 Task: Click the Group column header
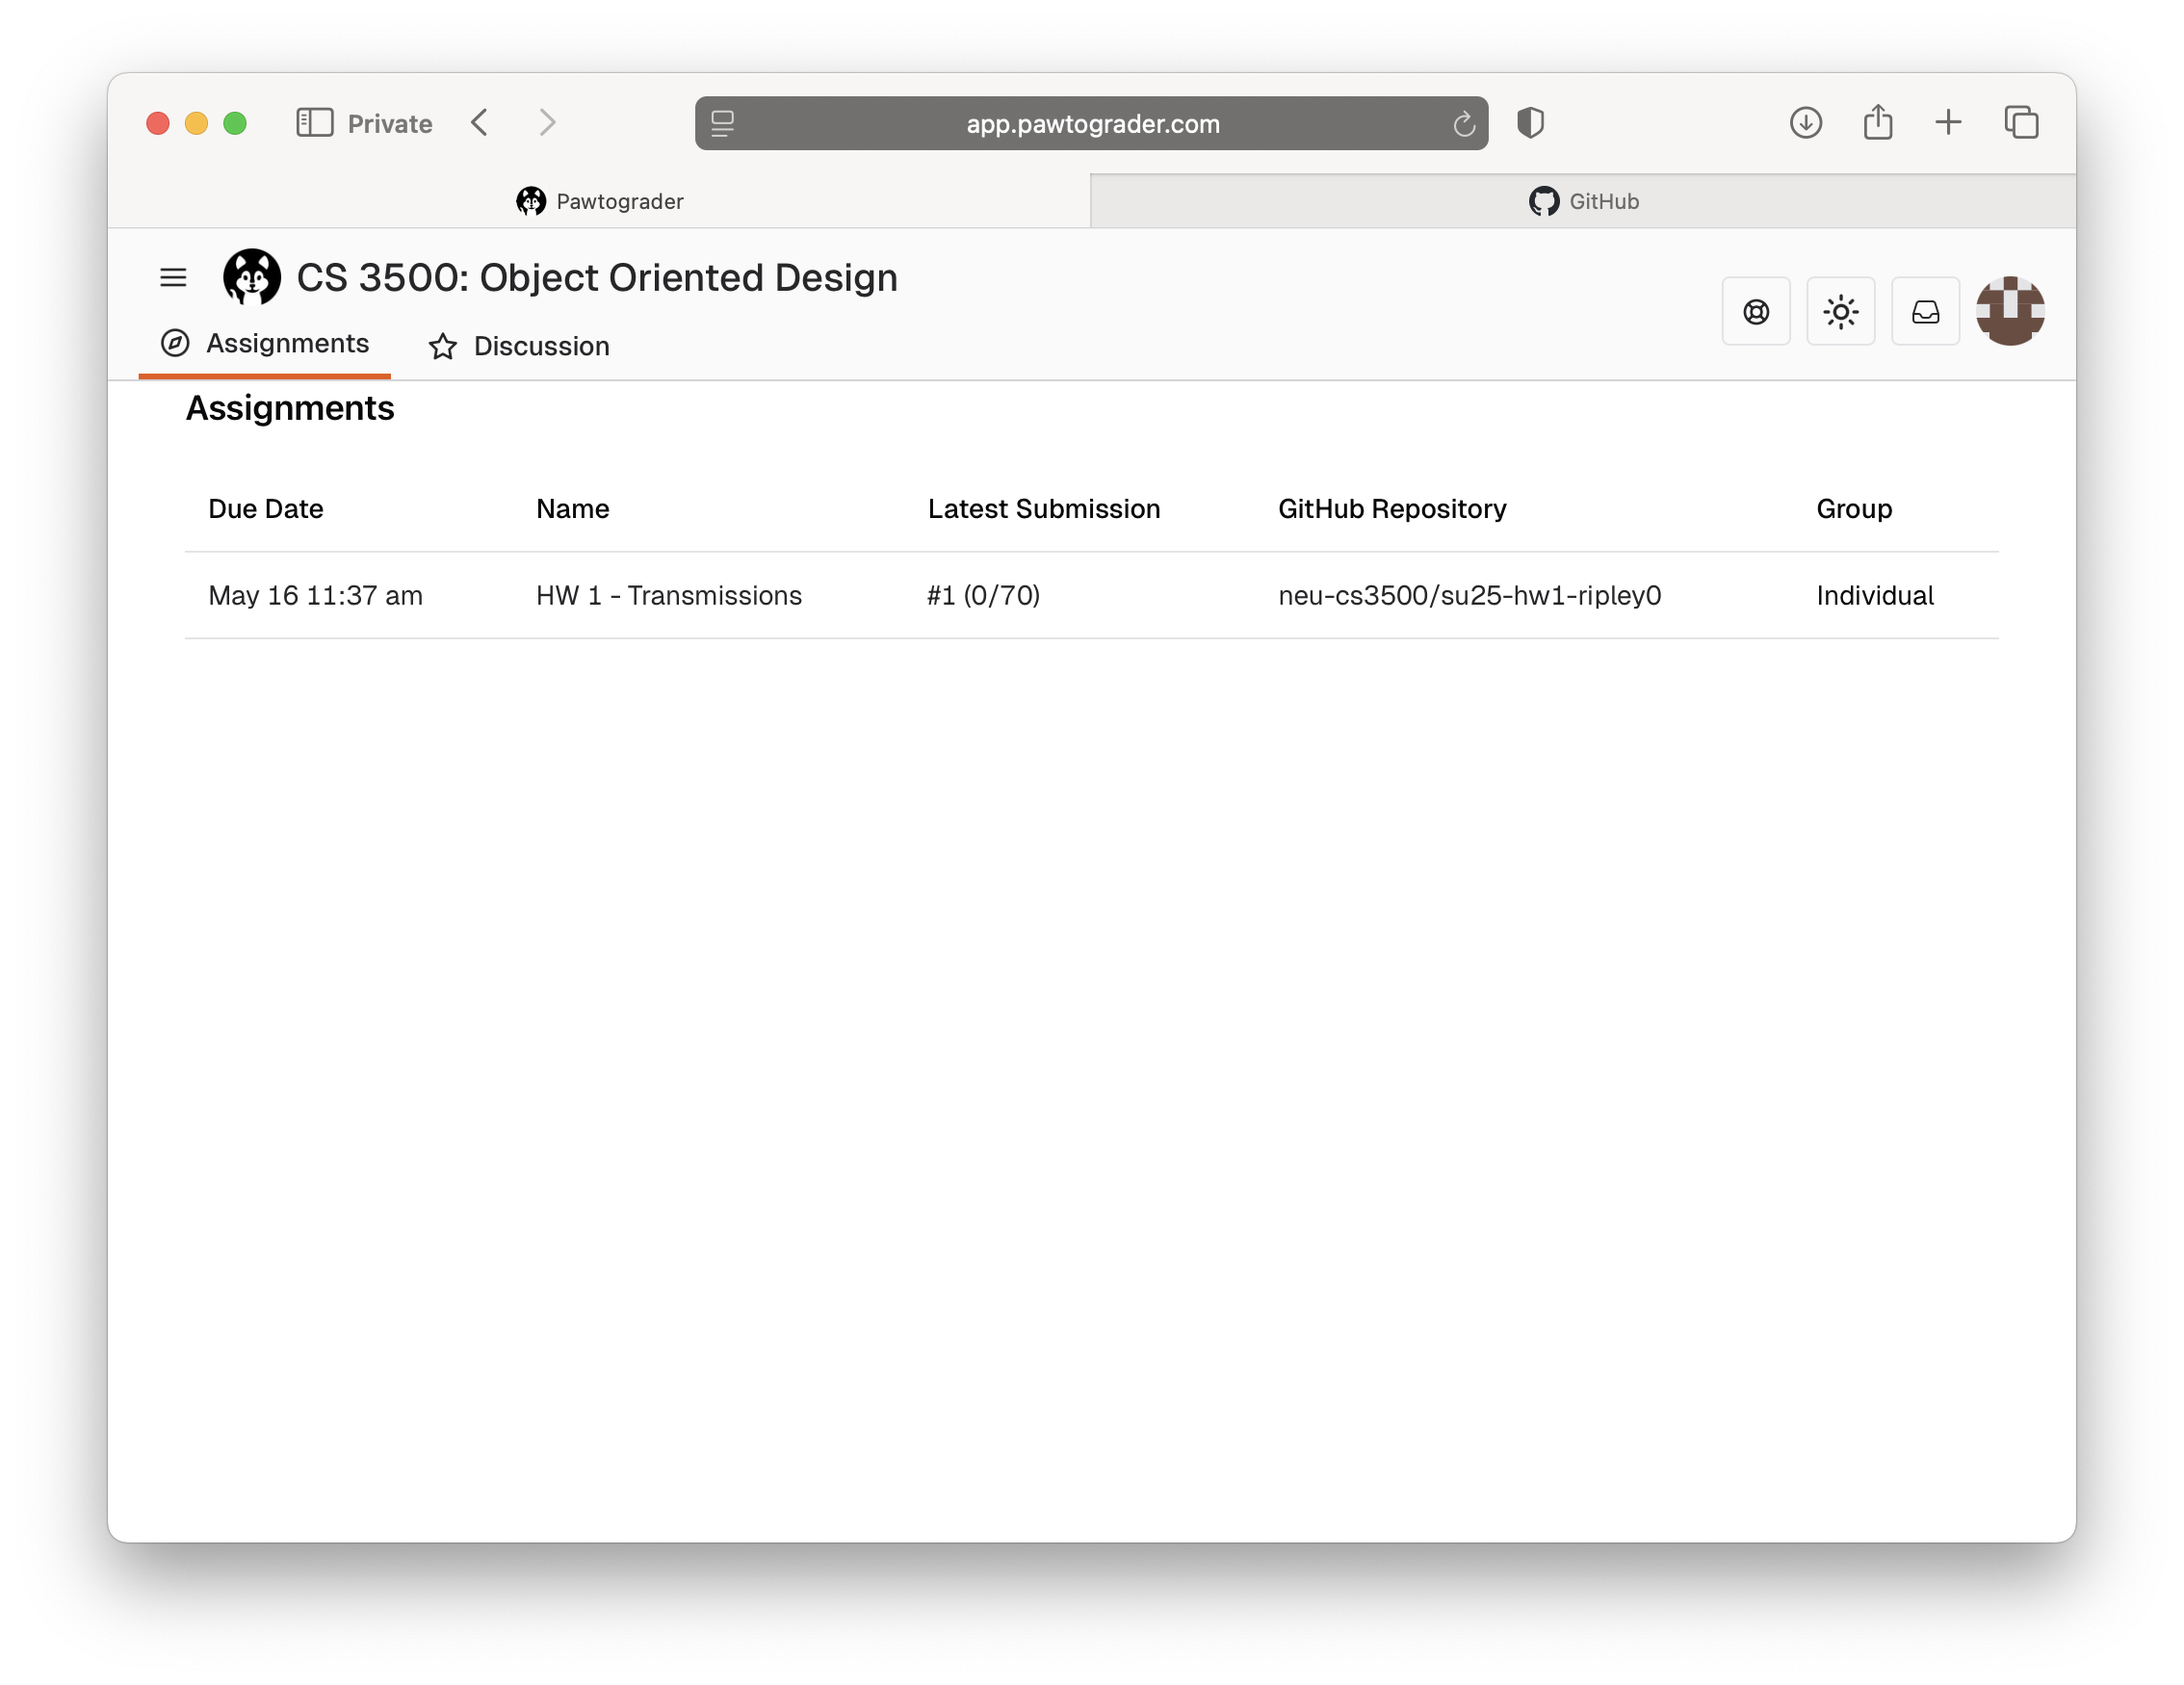coord(1854,509)
